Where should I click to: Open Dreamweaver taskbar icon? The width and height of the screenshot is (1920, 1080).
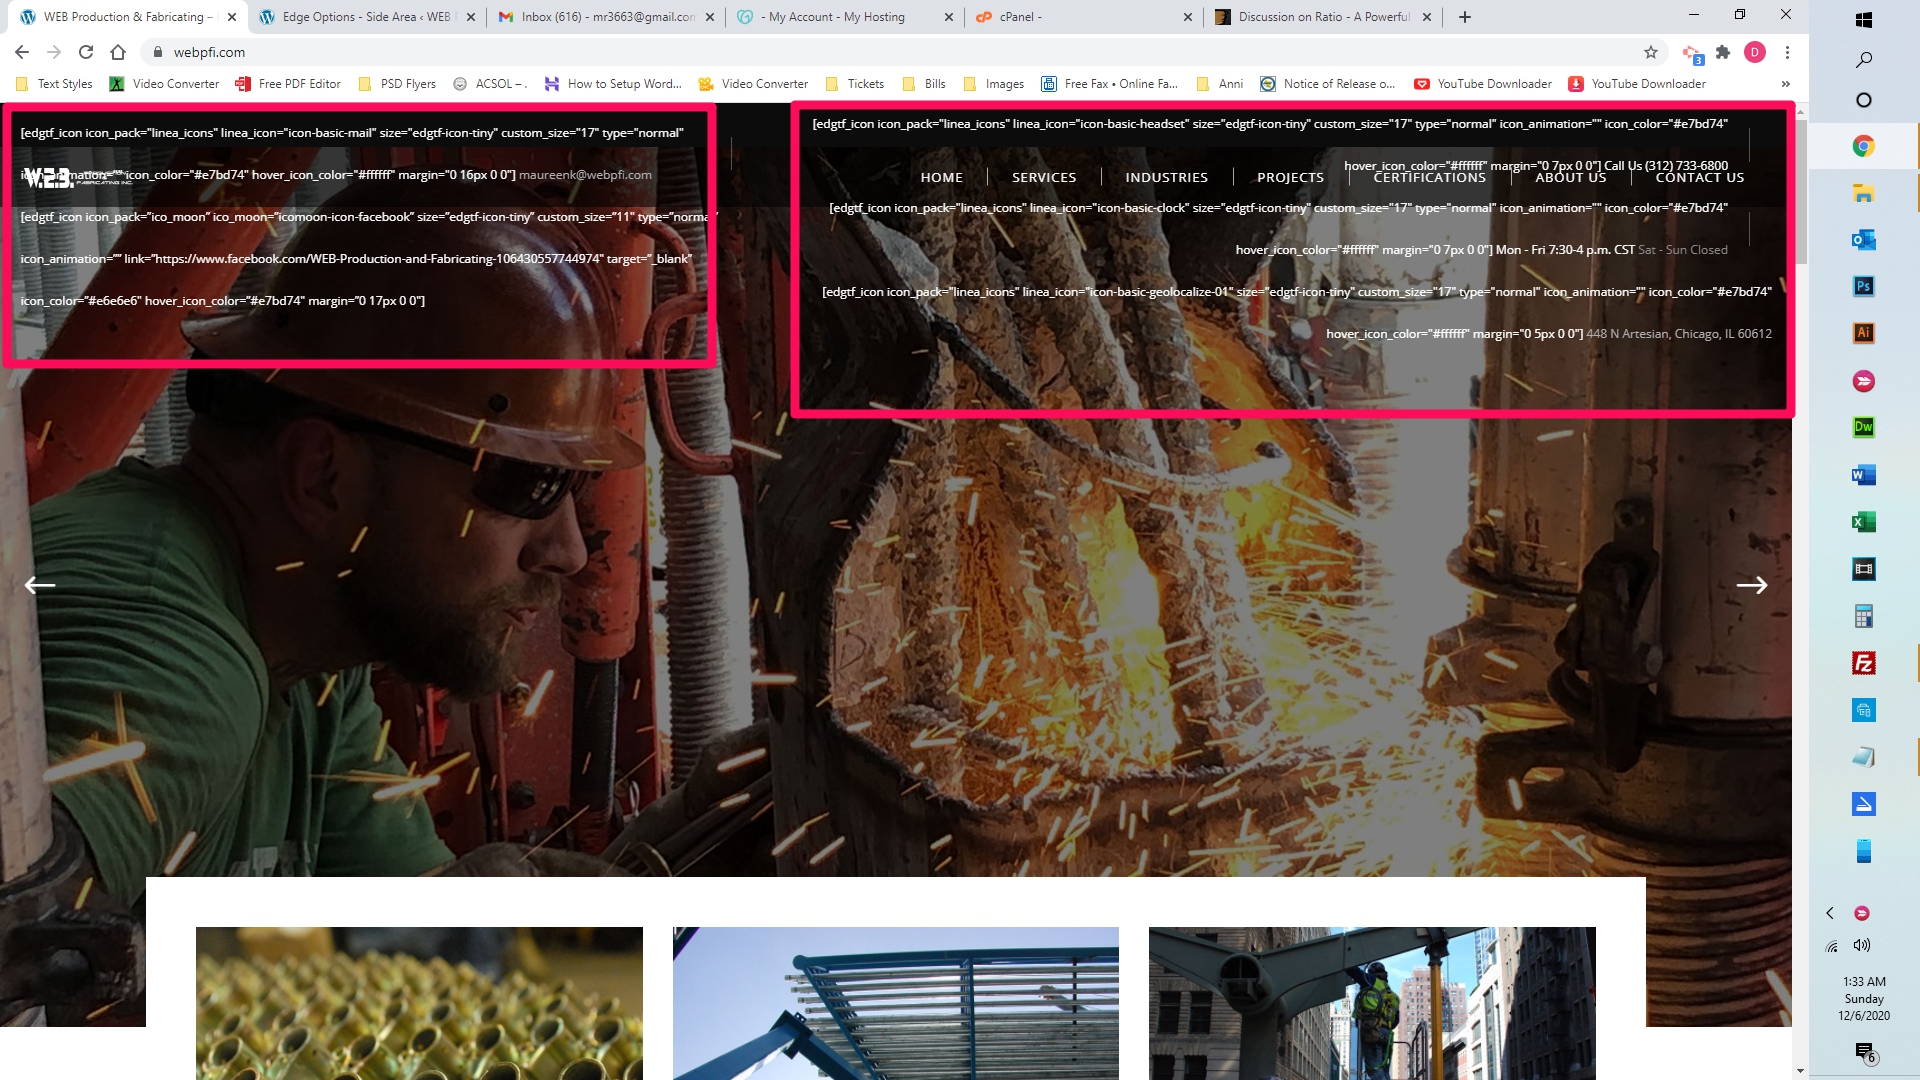(1863, 427)
